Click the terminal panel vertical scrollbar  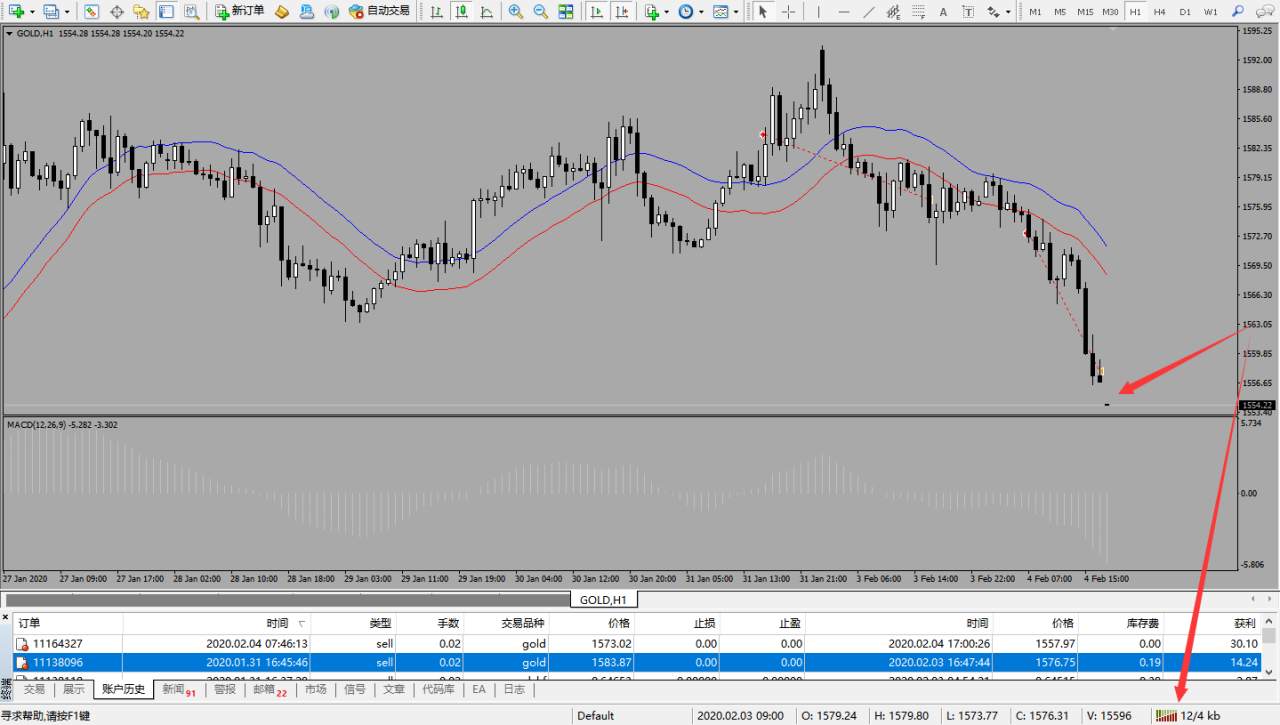pos(1269,653)
